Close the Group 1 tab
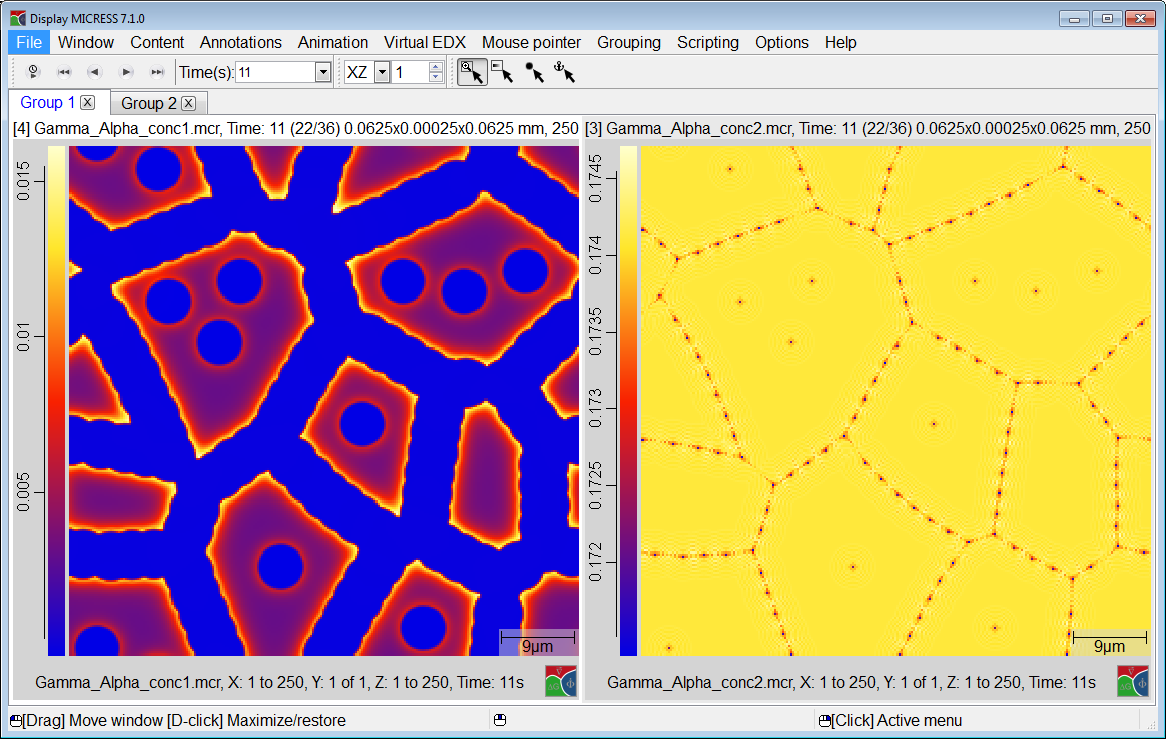The height and width of the screenshot is (739, 1166). pos(88,102)
